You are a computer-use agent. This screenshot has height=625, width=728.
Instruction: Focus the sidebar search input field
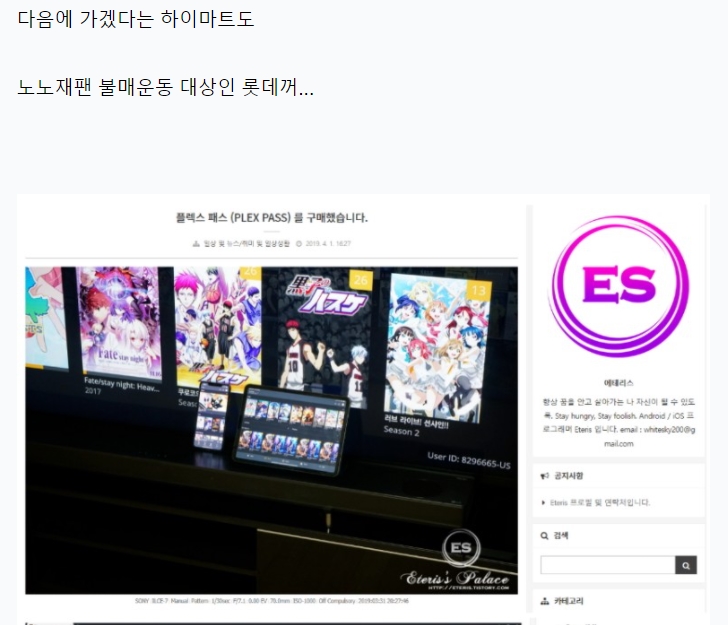click(608, 565)
